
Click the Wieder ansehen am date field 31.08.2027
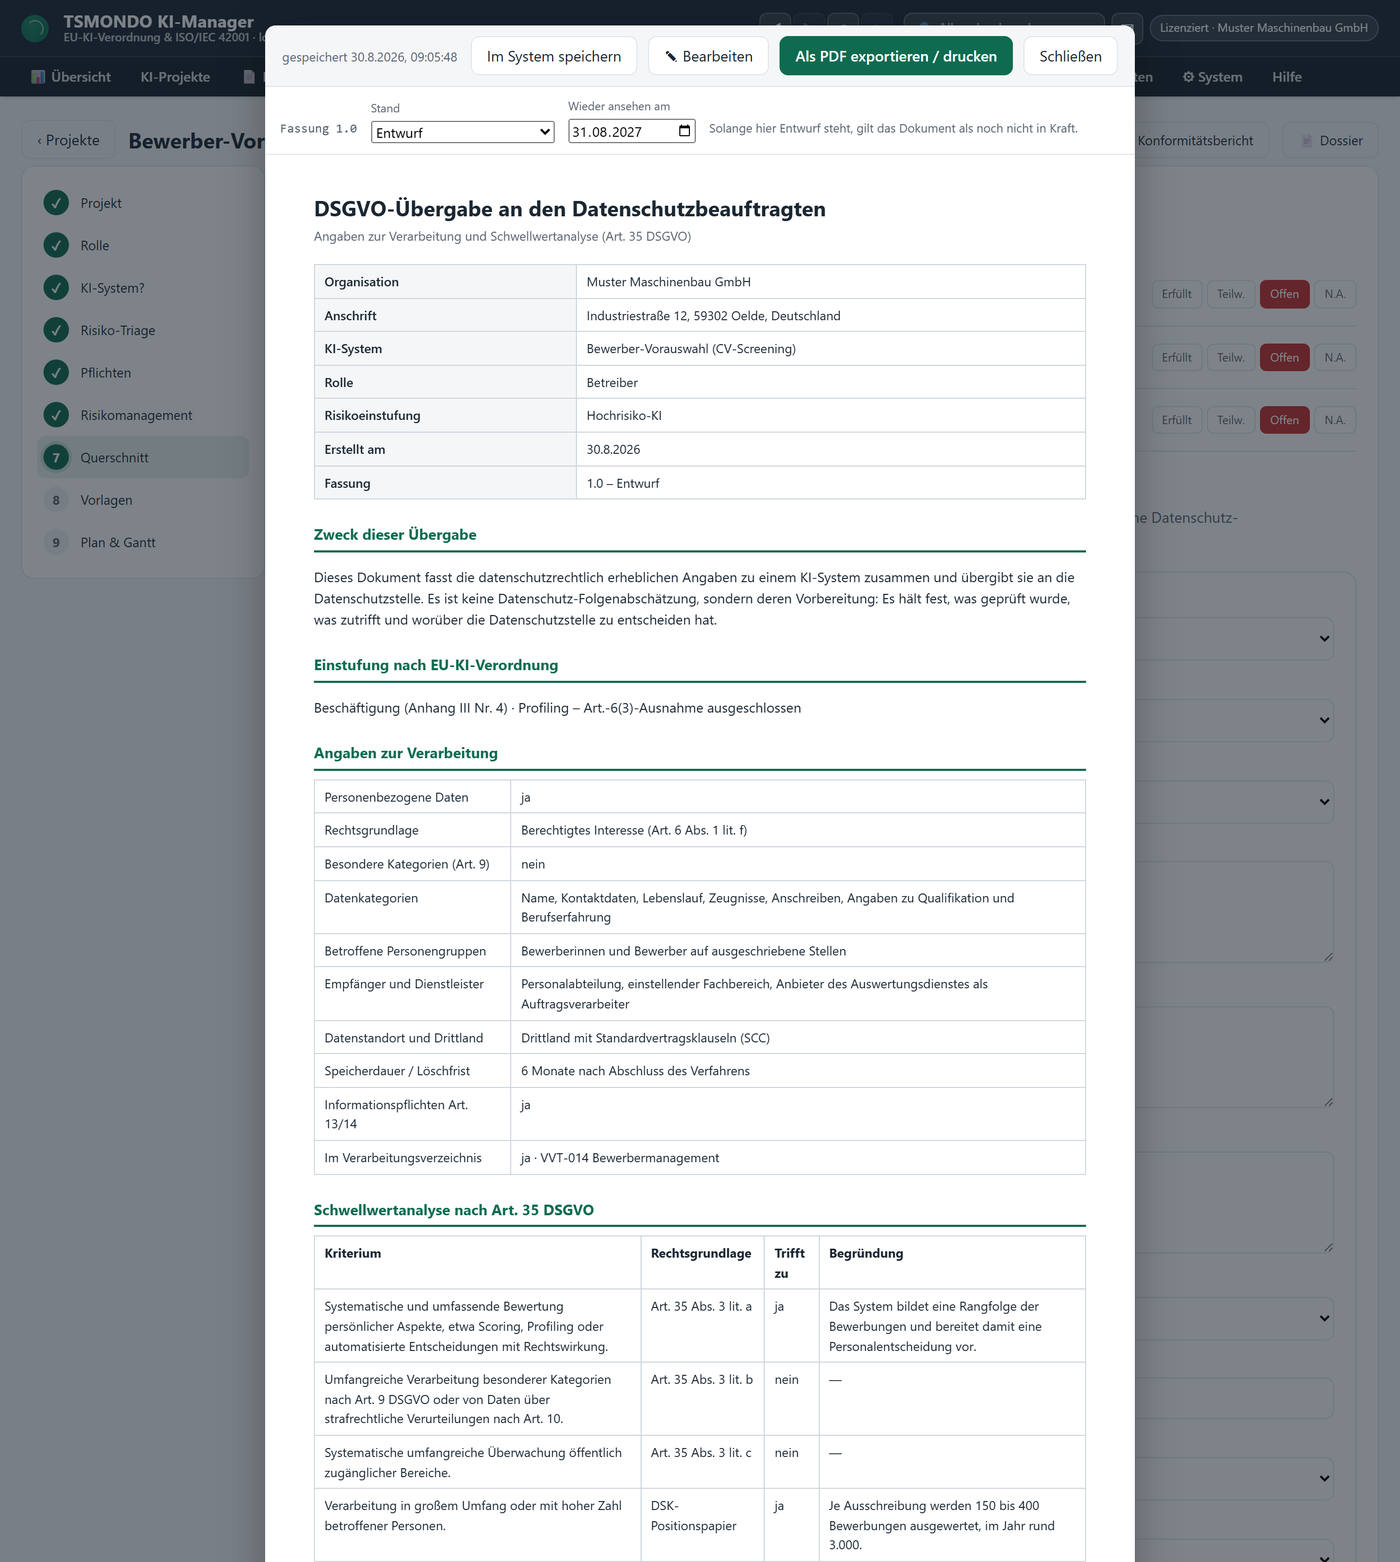[x=632, y=131]
